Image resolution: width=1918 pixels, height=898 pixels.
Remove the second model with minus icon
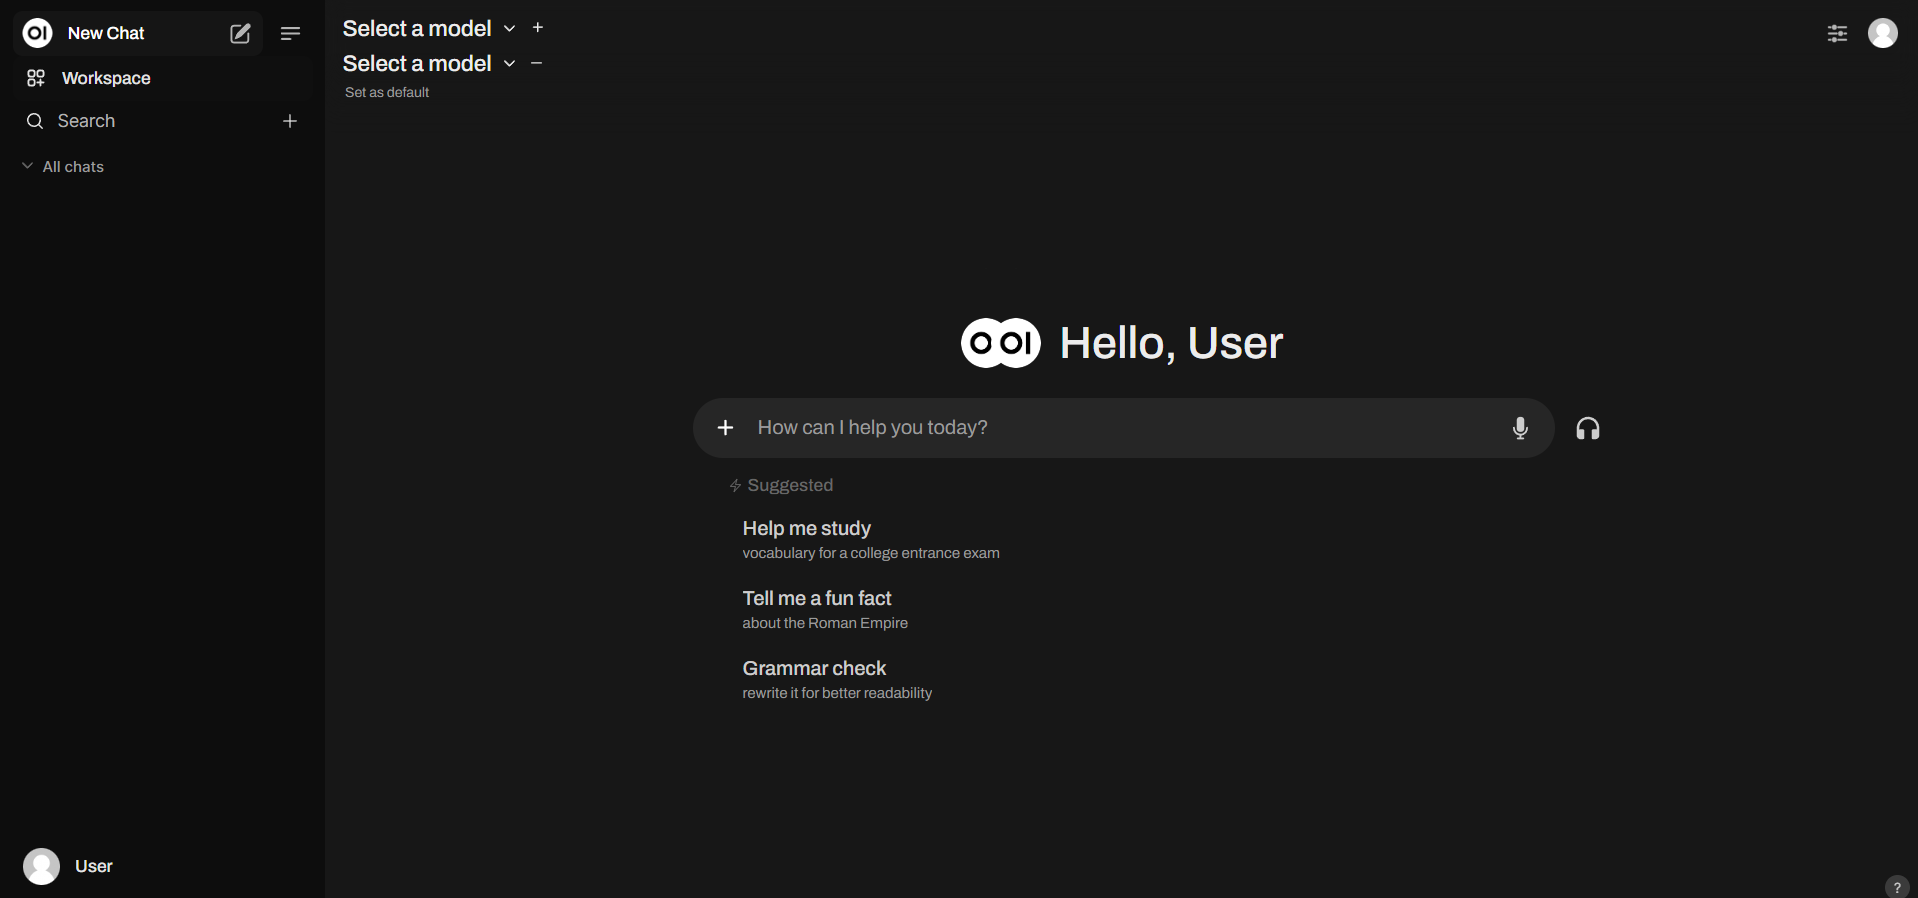click(x=537, y=63)
